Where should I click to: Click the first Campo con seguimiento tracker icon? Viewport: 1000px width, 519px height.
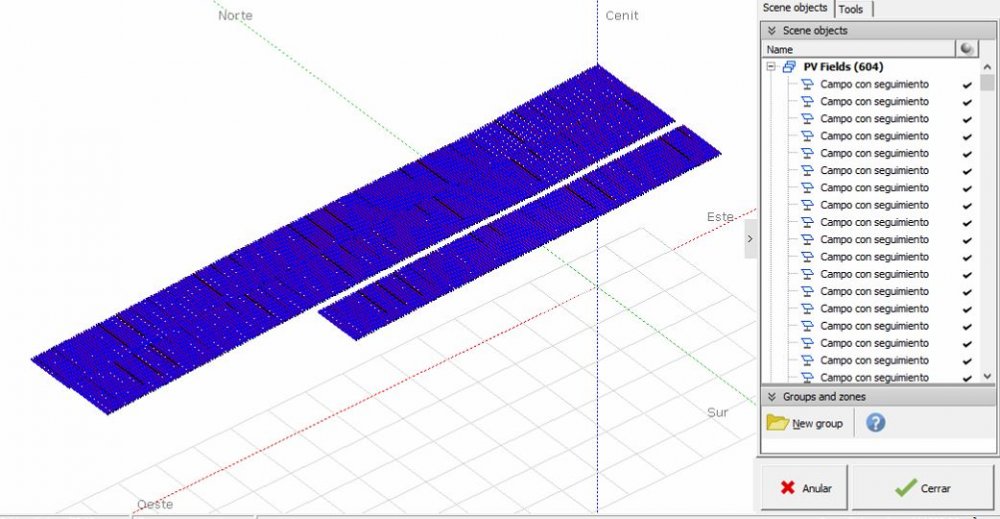808,85
